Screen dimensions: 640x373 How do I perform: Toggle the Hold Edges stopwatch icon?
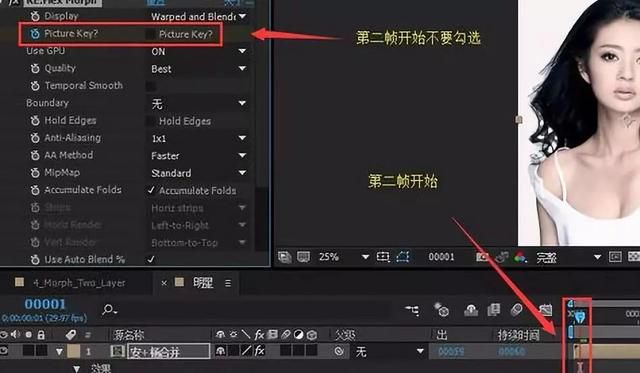point(35,120)
